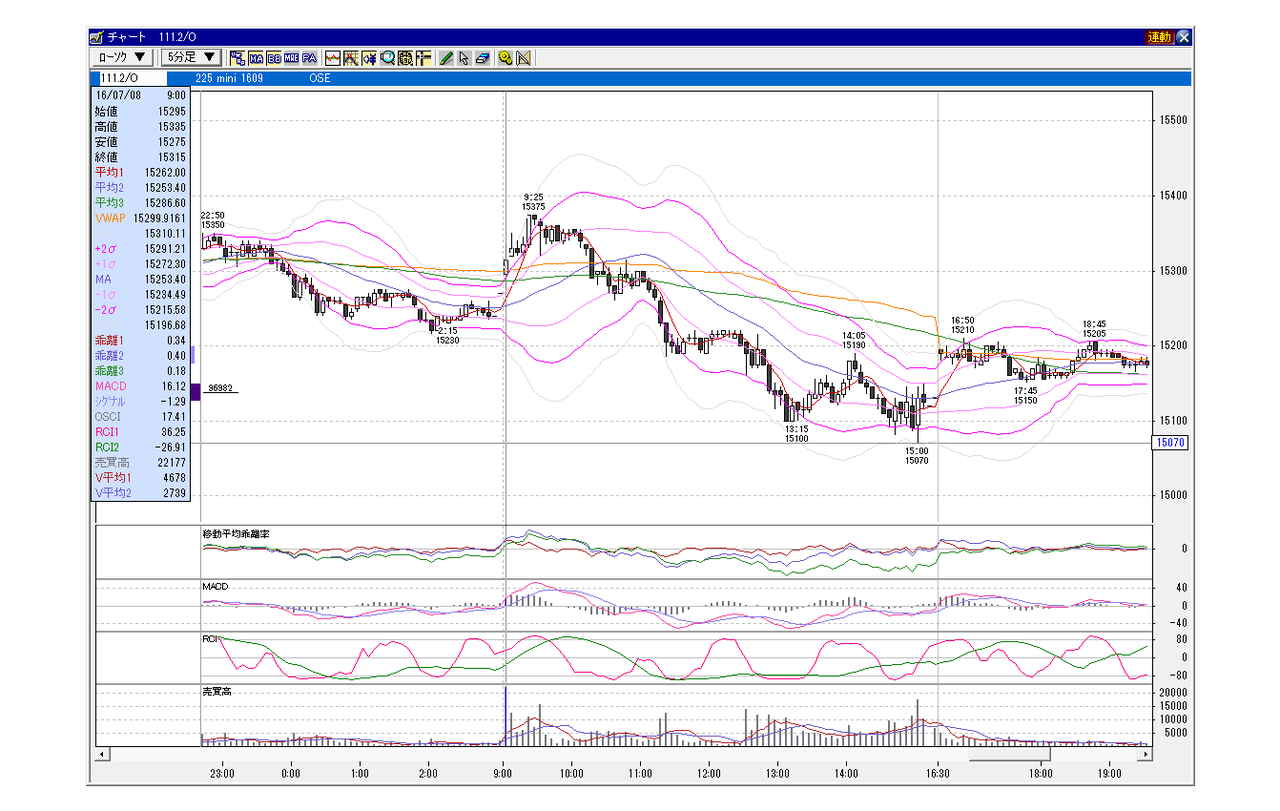Click the first chart settings toolbar icon
Image resolution: width=1280 pixels, height=811 pixels.
pyautogui.click(x=238, y=58)
